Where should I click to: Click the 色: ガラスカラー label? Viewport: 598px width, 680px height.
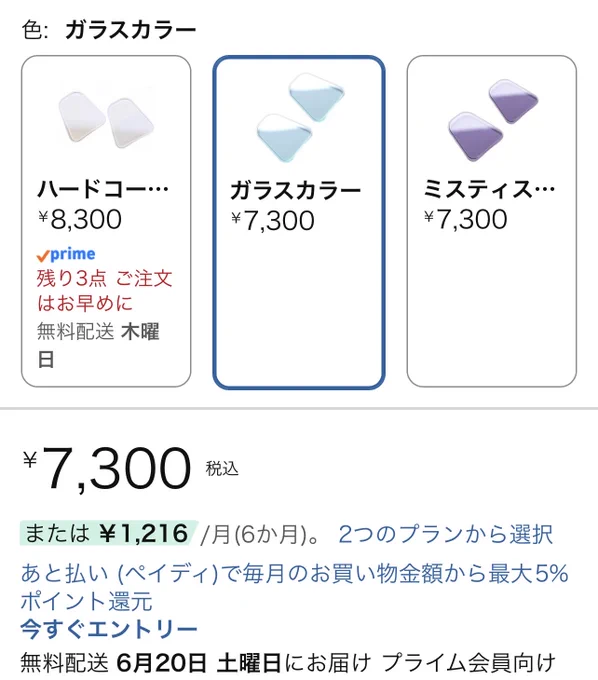[109, 30]
